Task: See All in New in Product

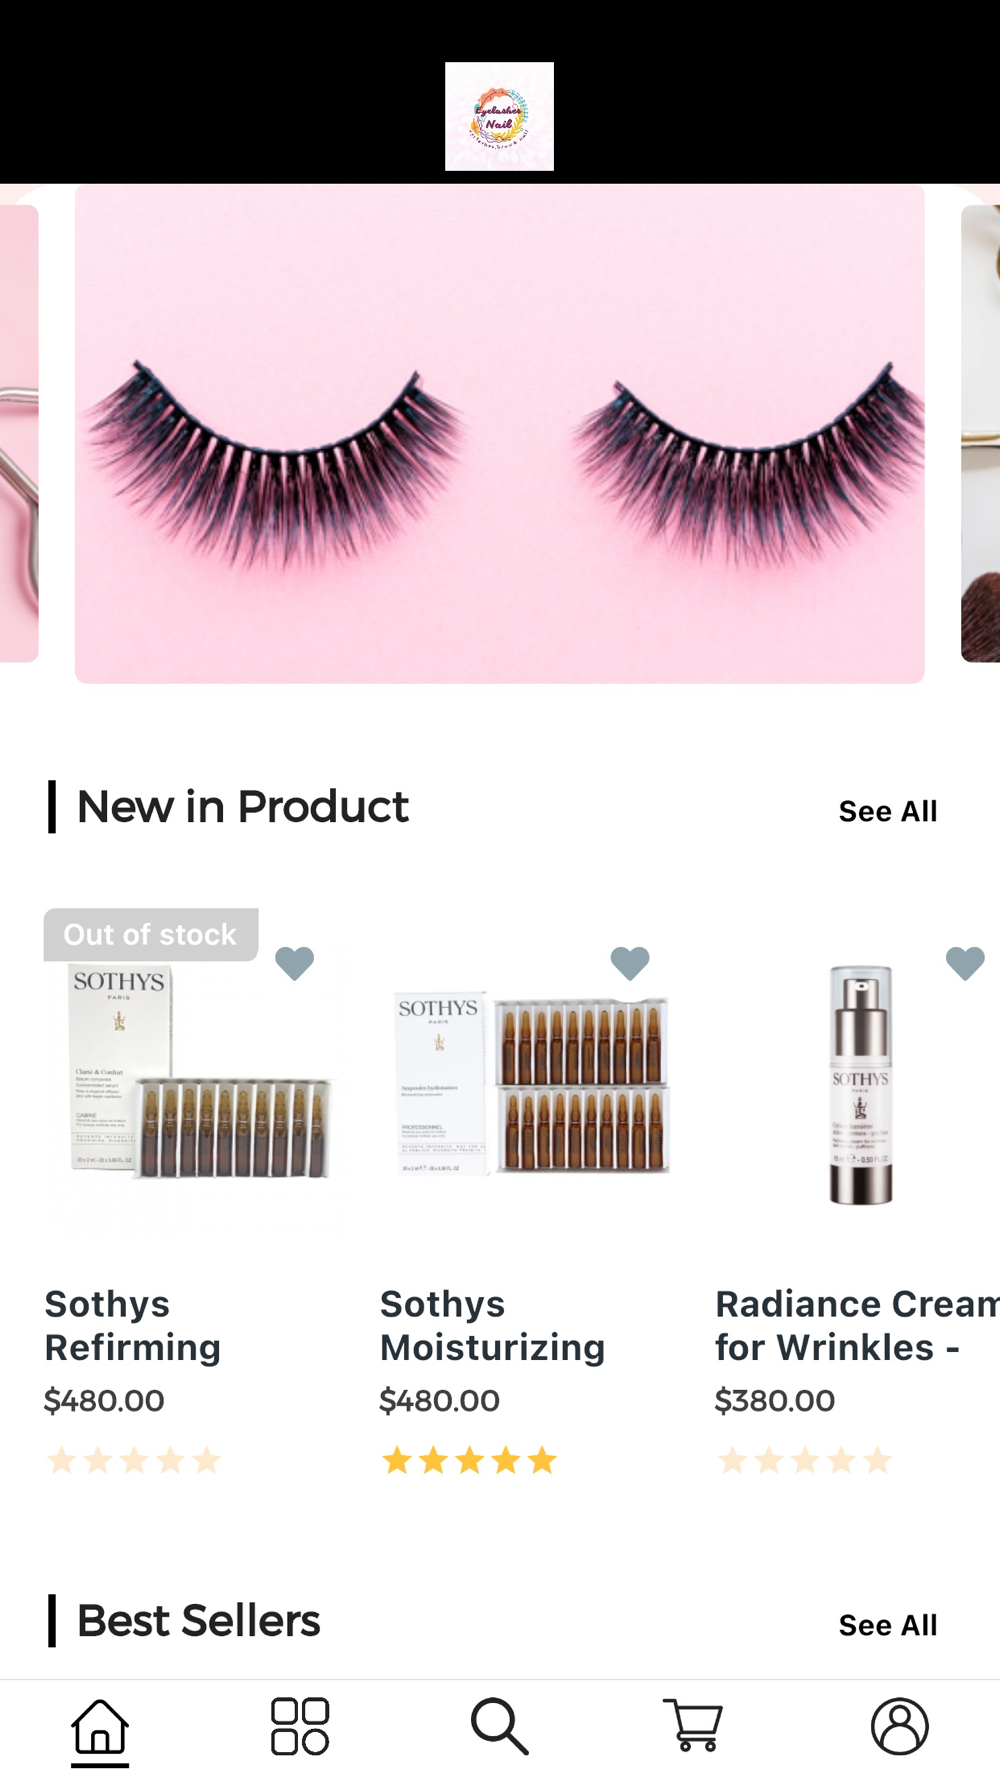Action: pos(888,811)
